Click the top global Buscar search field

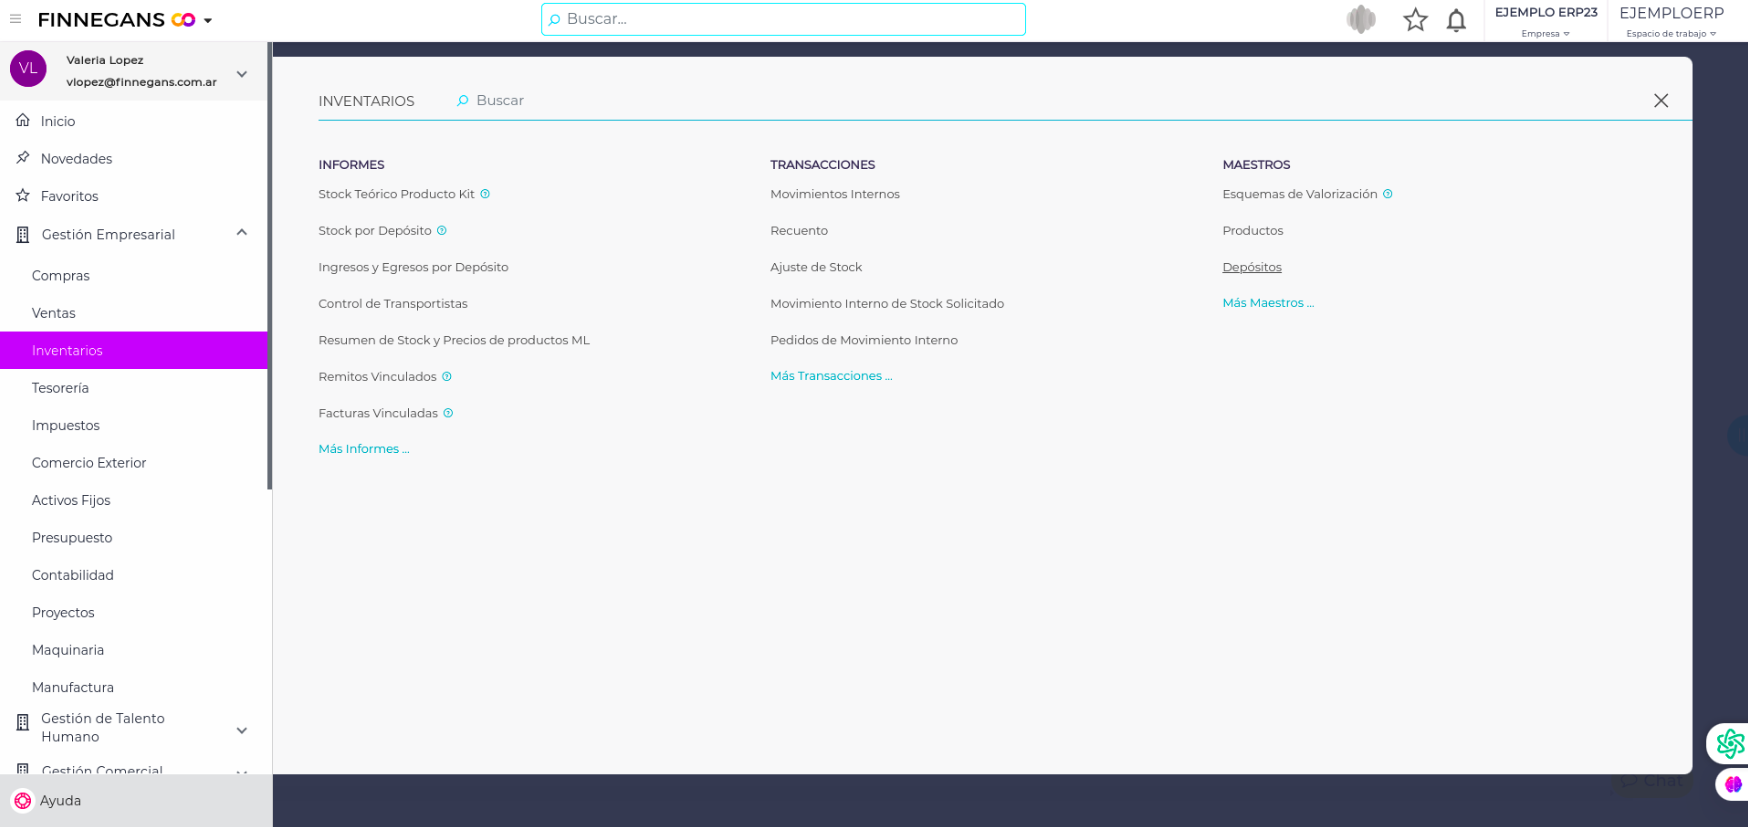tap(783, 19)
